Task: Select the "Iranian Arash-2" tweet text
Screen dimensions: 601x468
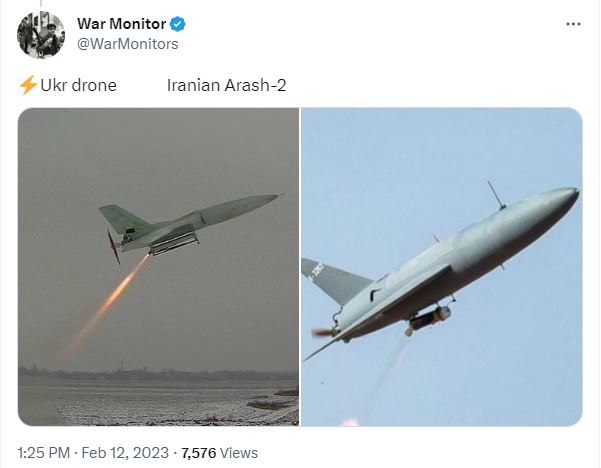Action: coord(227,85)
